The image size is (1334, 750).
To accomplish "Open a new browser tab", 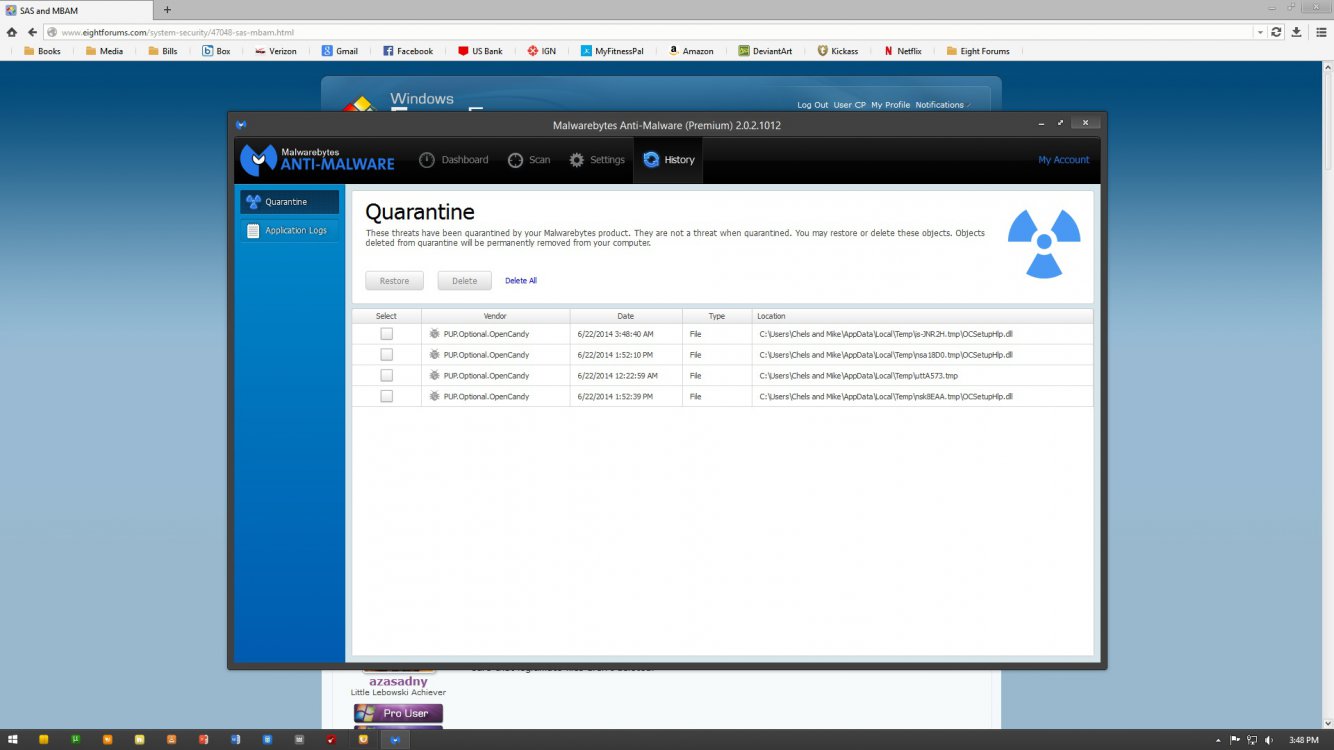I will (167, 10).
